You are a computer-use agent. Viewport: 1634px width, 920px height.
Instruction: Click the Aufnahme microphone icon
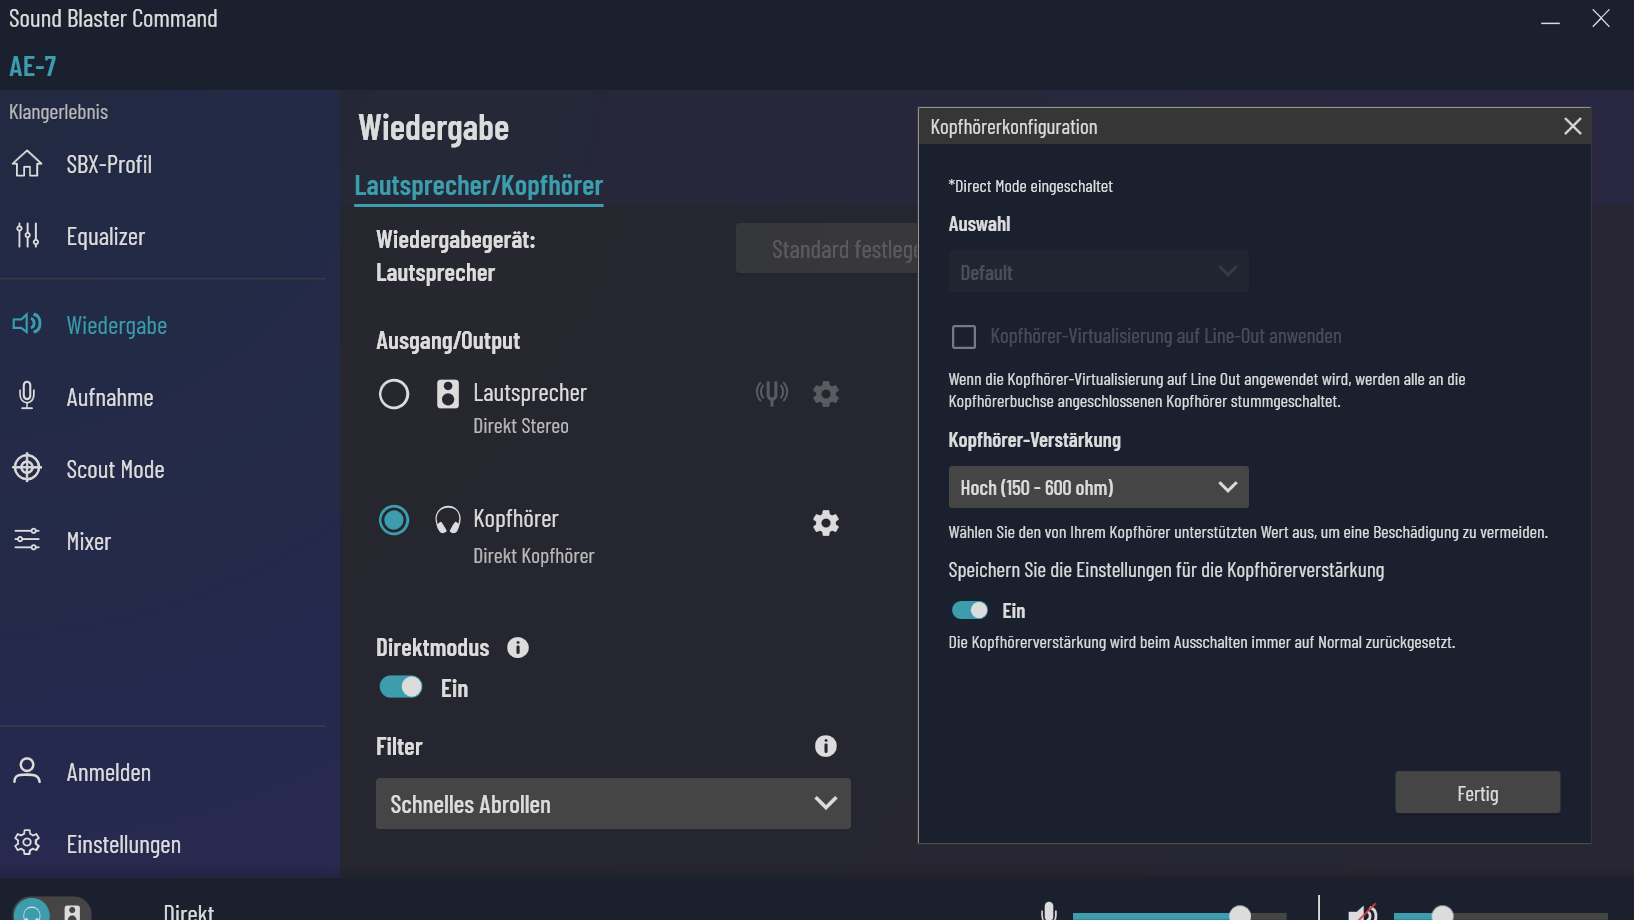[x=27, y=396]
